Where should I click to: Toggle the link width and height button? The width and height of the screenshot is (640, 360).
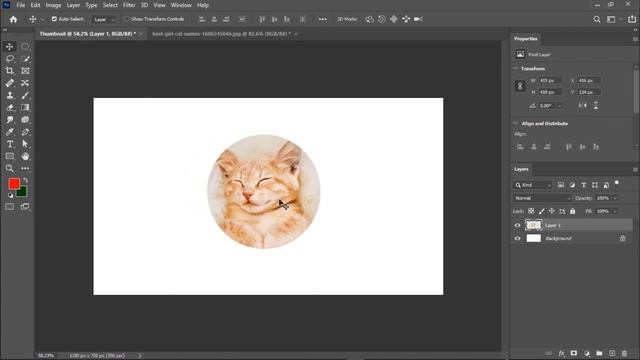(520, 86)
